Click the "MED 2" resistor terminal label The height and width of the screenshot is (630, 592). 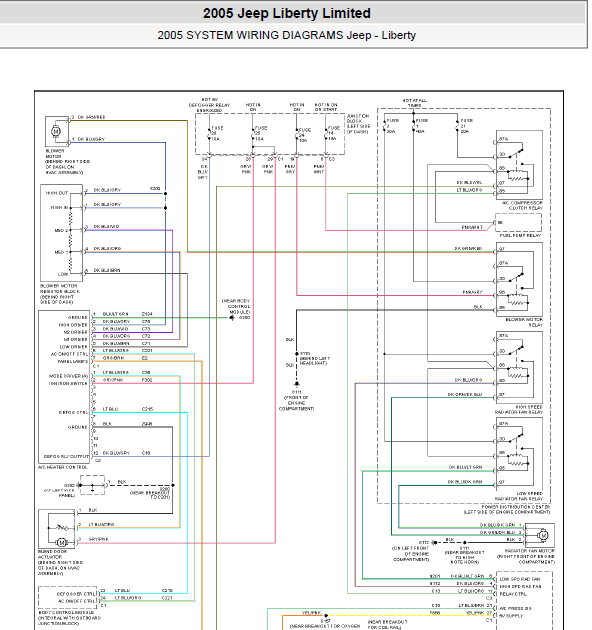(x=61, y=230)
